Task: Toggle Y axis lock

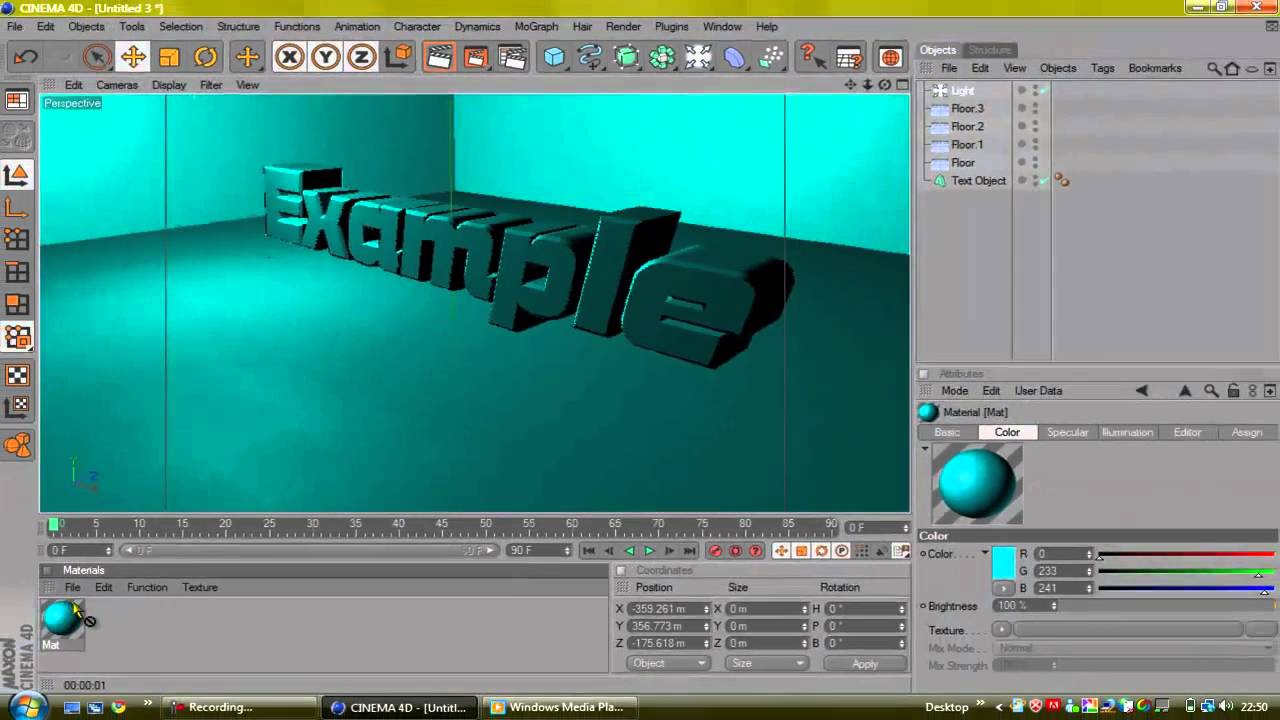Action: click(x=325, y=57)
